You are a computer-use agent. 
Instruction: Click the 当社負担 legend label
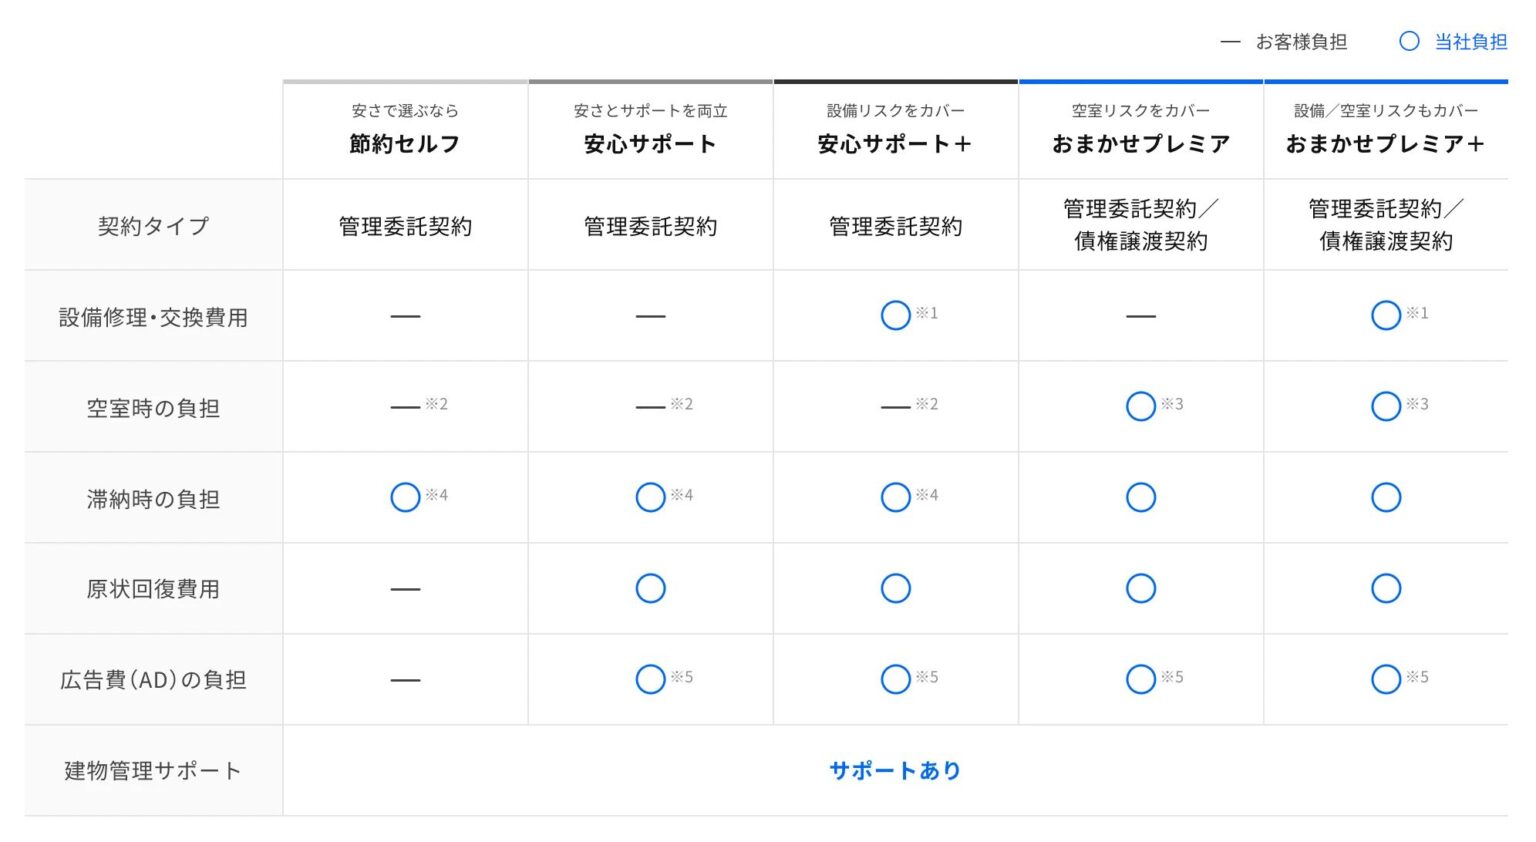1470,42
